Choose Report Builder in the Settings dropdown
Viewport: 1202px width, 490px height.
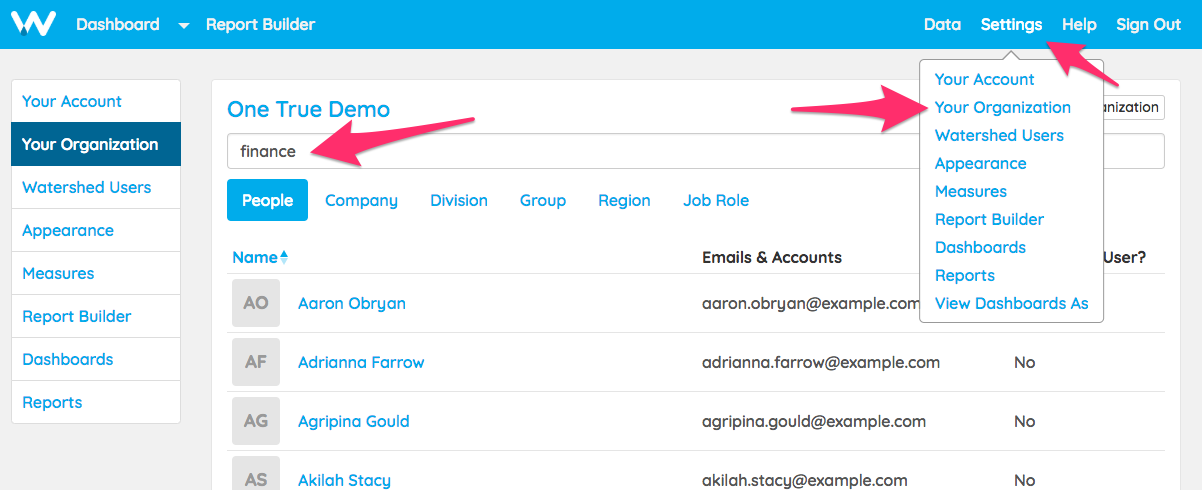(989, 219)
